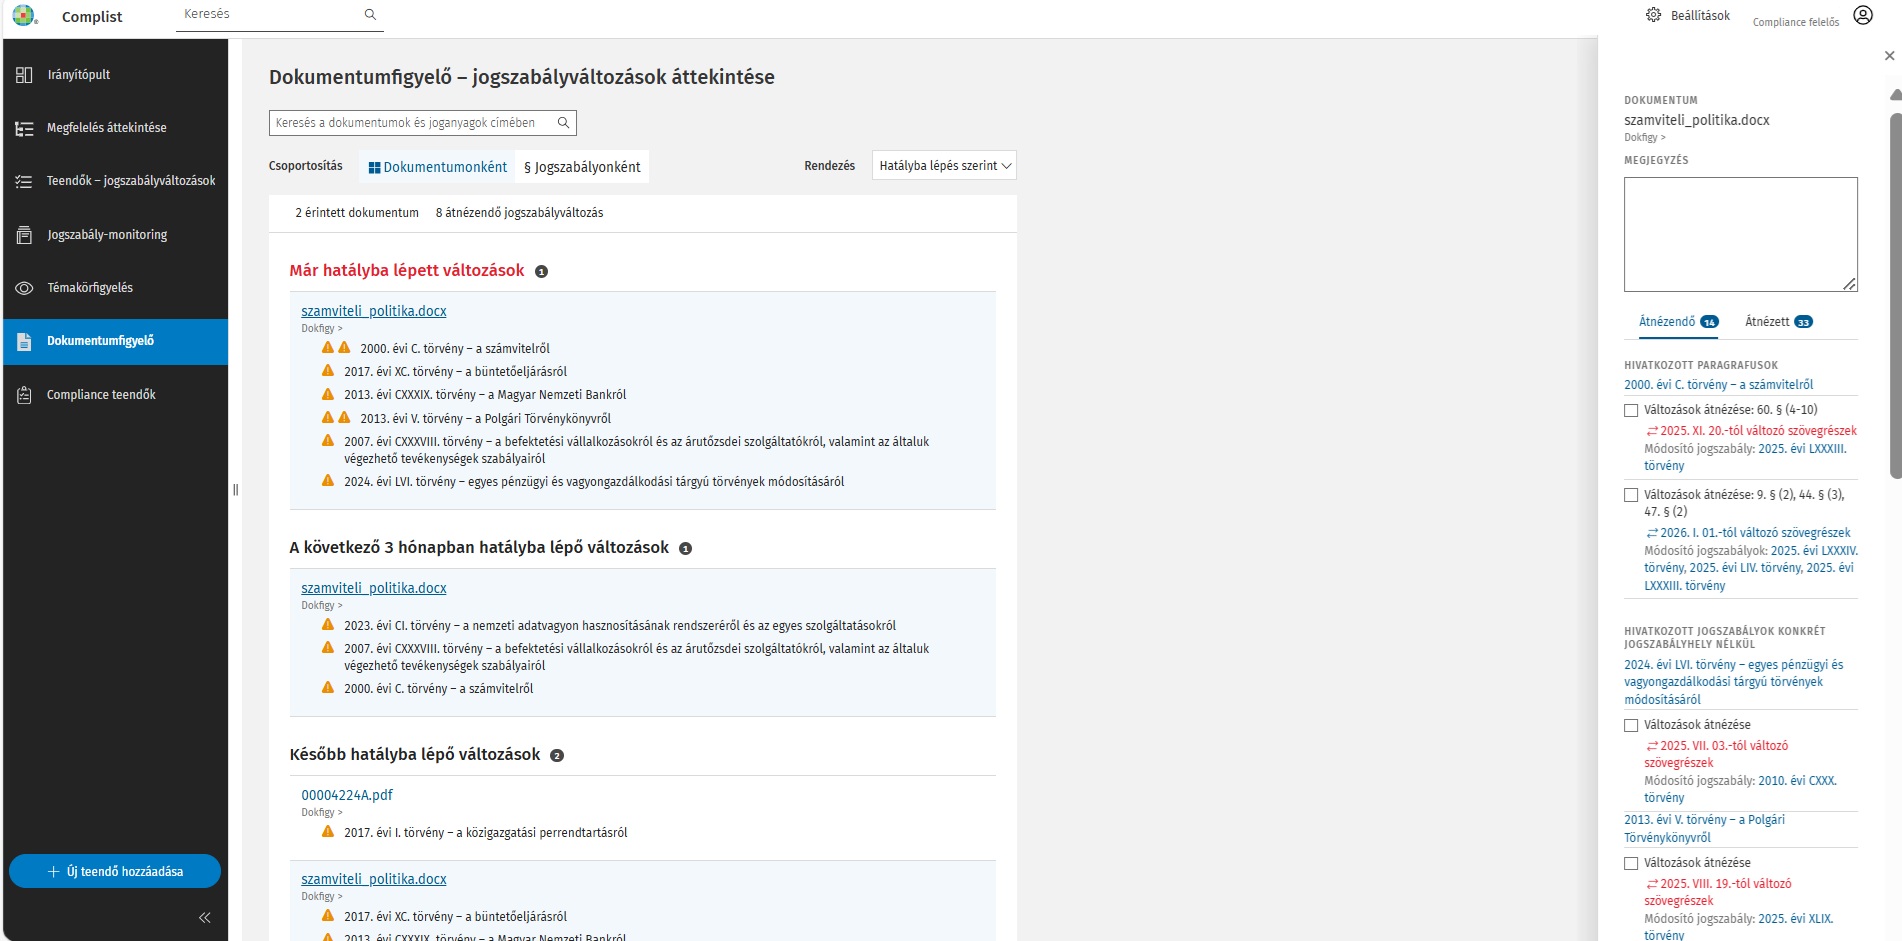Open Irányítópult dashboard icon in sidebar

(x=25, y=75)
